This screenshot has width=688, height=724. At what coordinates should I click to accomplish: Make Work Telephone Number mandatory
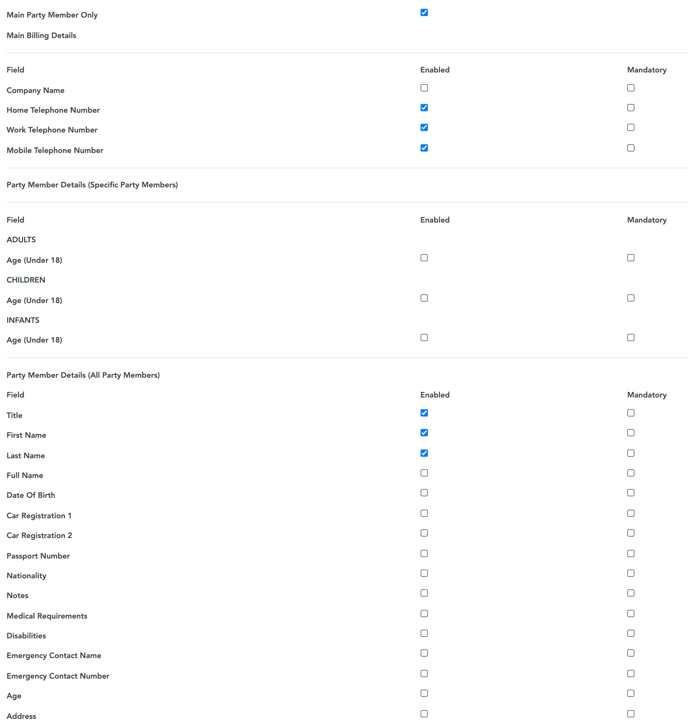(x=631, y=127)
